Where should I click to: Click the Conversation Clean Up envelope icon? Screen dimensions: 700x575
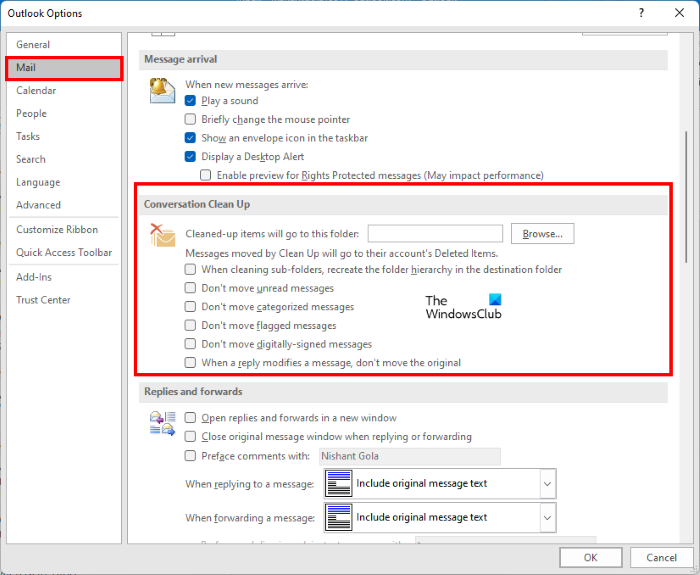pos(162,235)
